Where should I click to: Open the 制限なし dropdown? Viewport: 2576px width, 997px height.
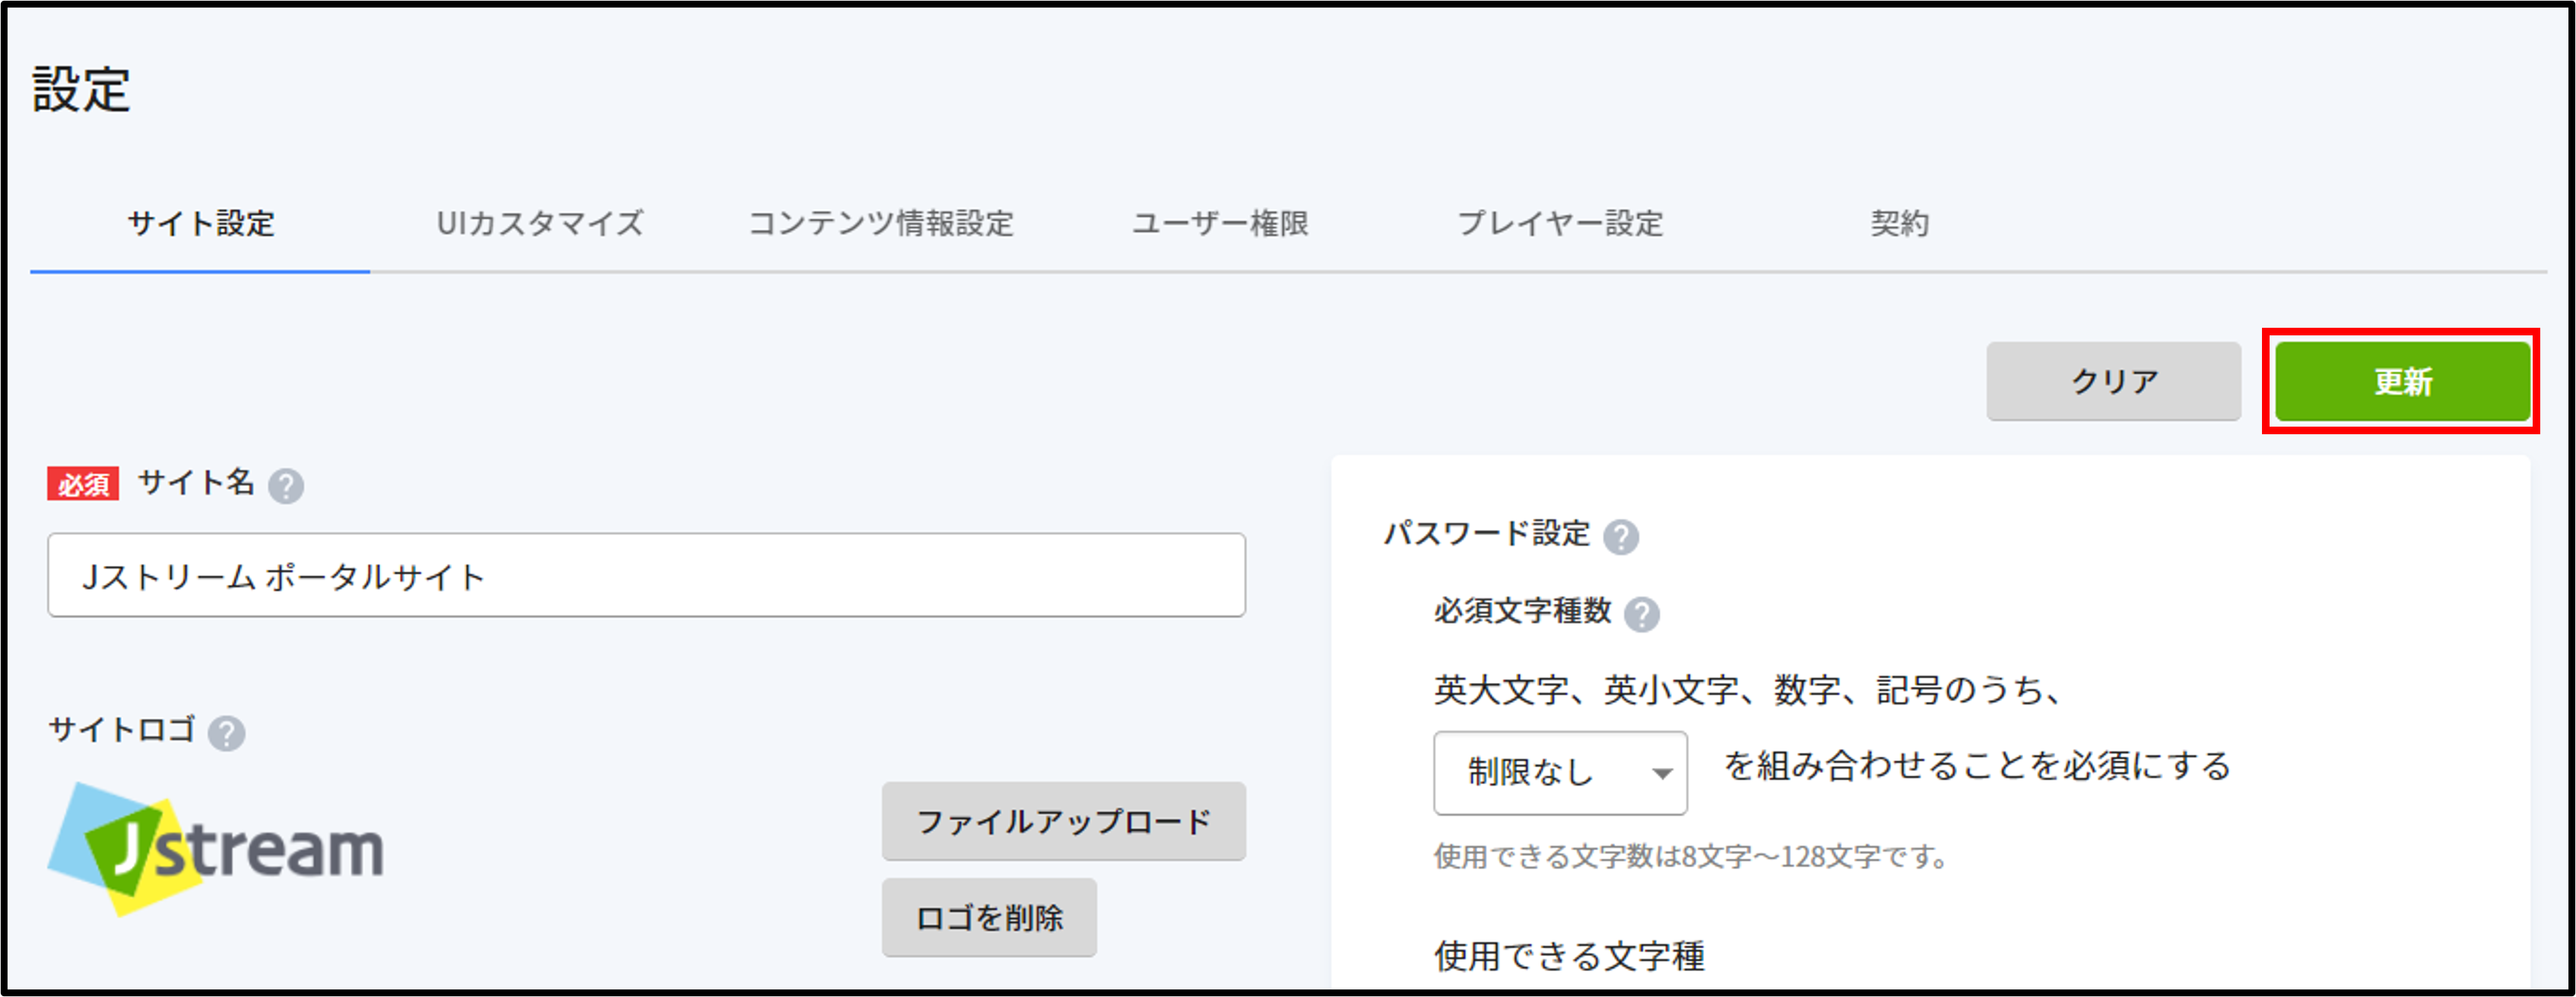(1560, 772)
